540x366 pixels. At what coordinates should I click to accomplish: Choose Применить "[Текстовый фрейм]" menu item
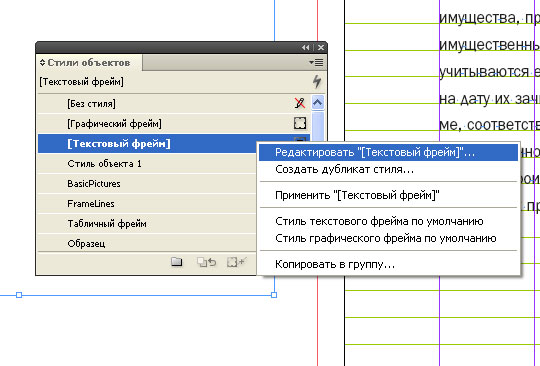[388, 195]
